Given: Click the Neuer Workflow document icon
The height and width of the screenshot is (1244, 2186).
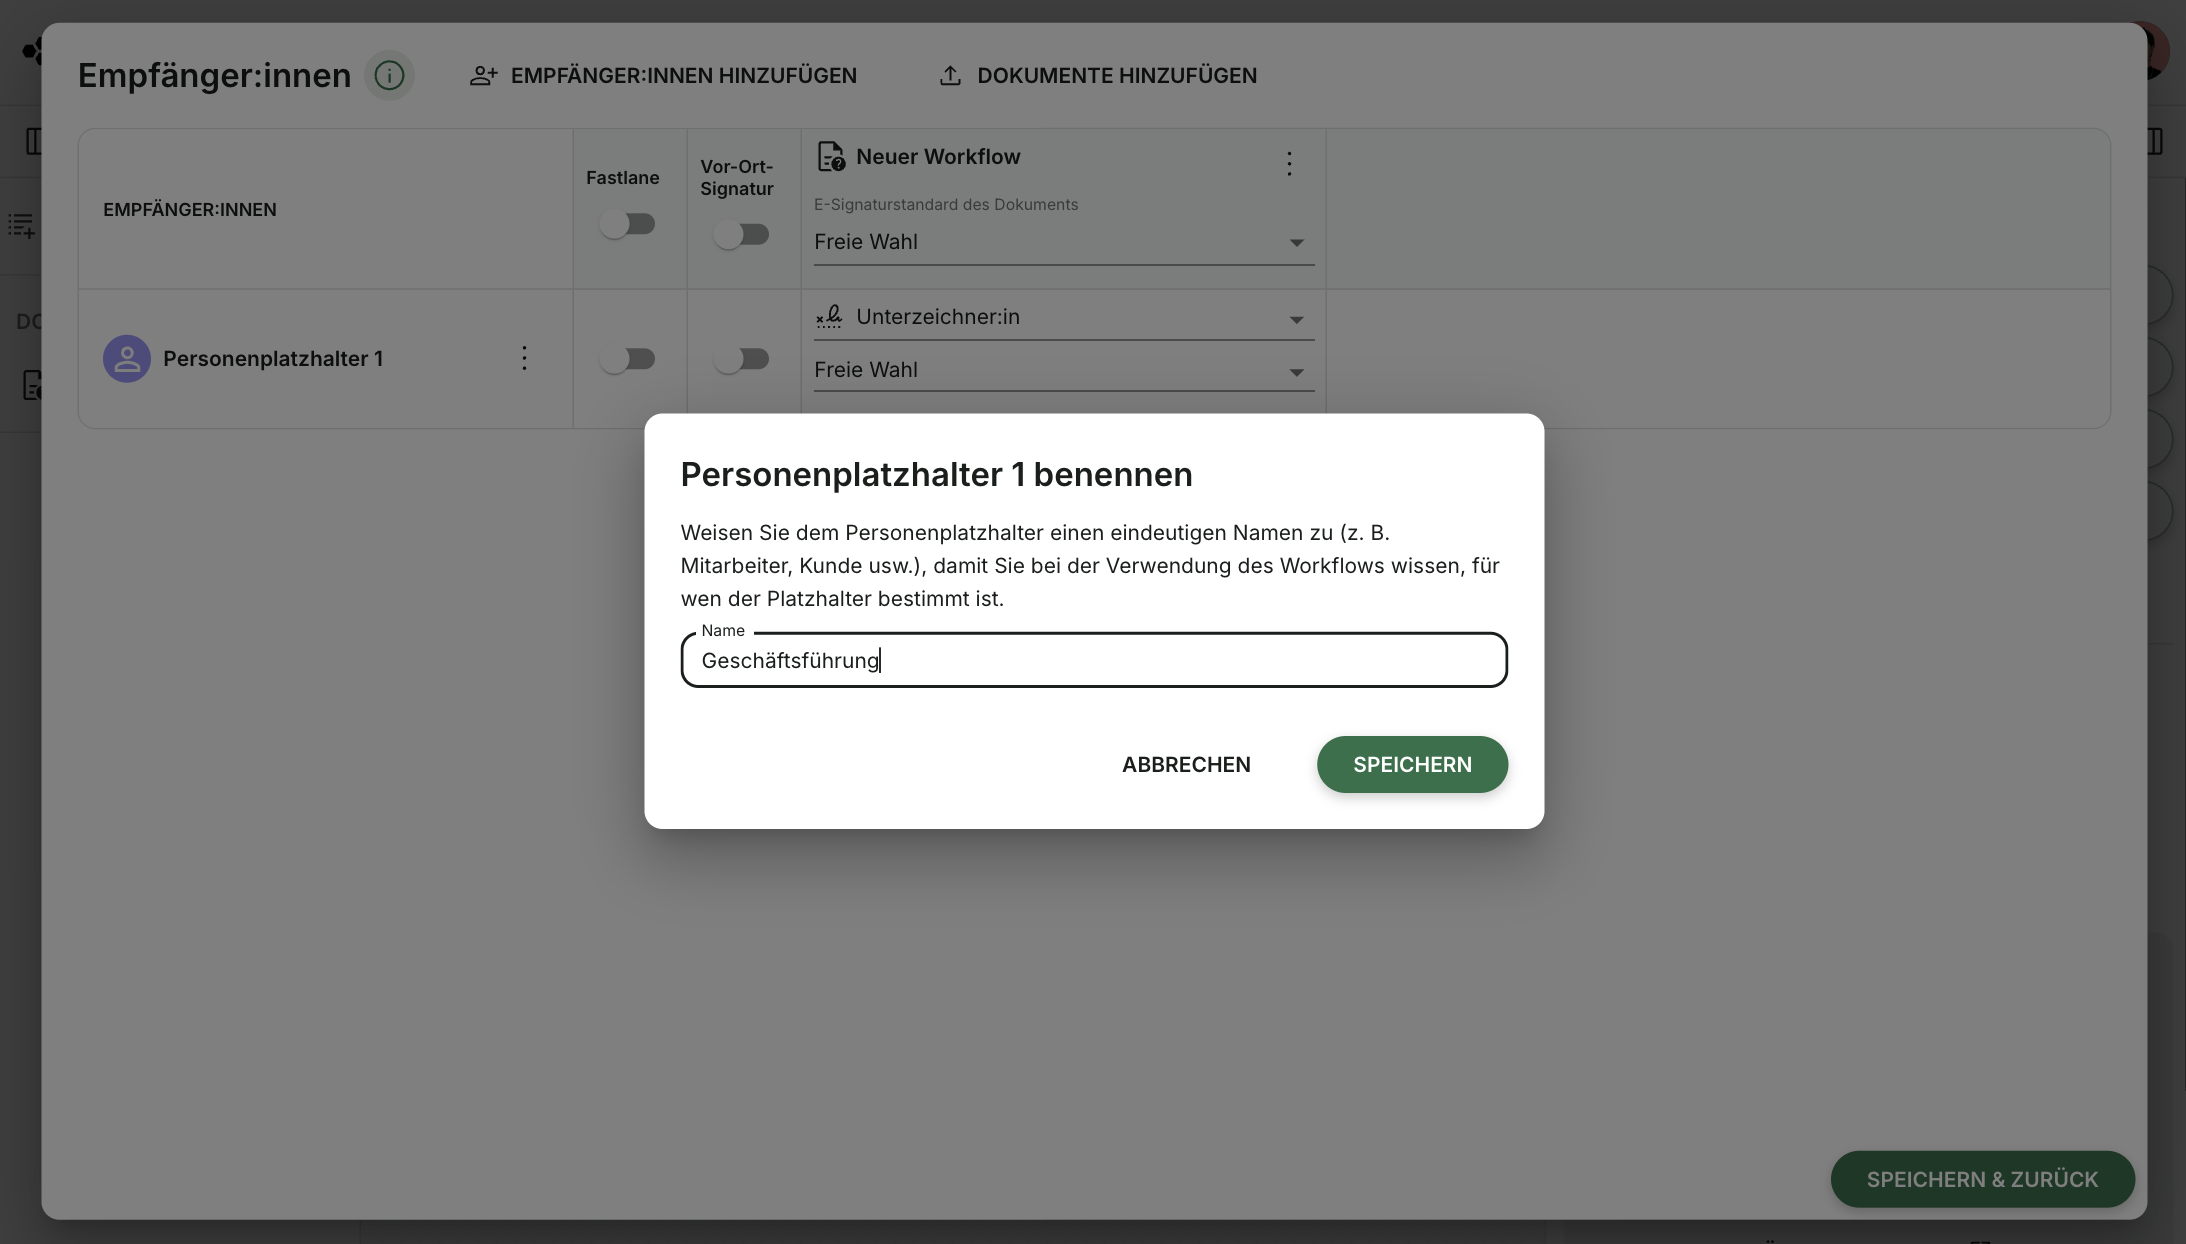Looking at the screenshot, I should pos(830,157).
